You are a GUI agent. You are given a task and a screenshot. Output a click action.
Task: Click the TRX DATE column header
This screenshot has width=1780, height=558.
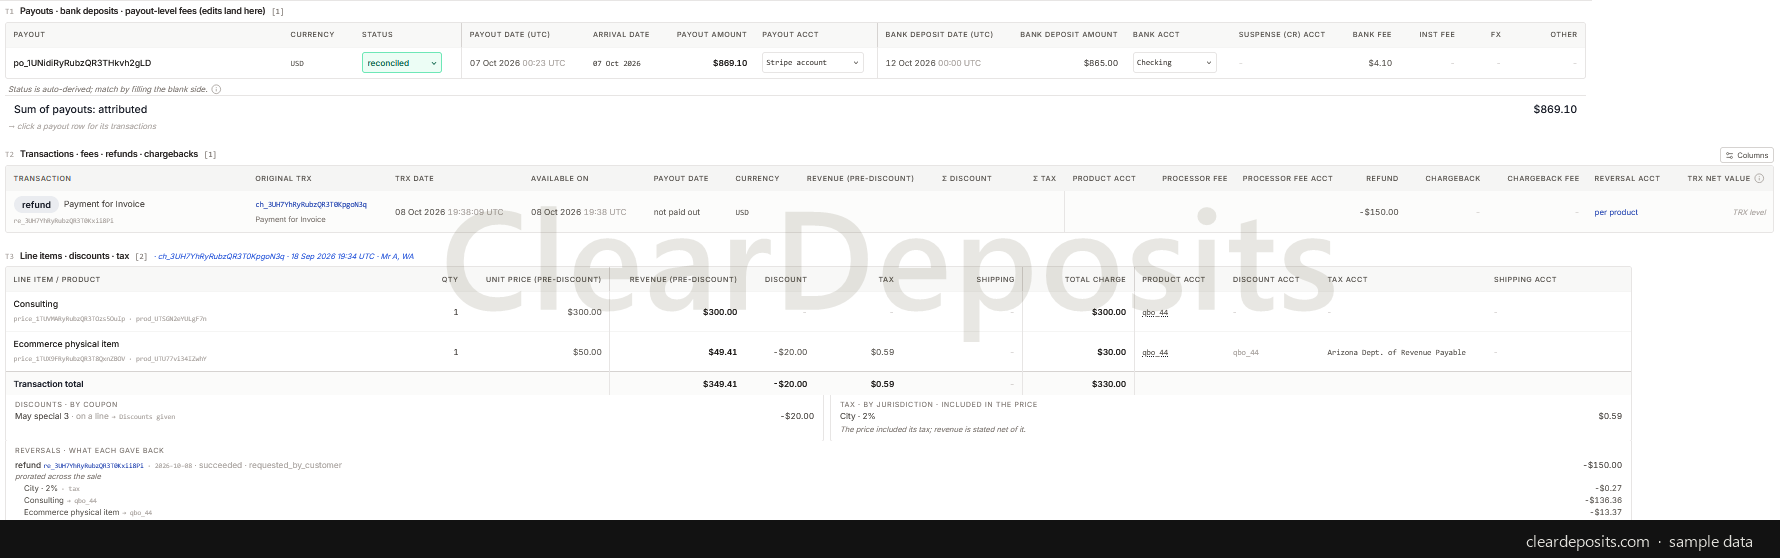pos(414,178)
